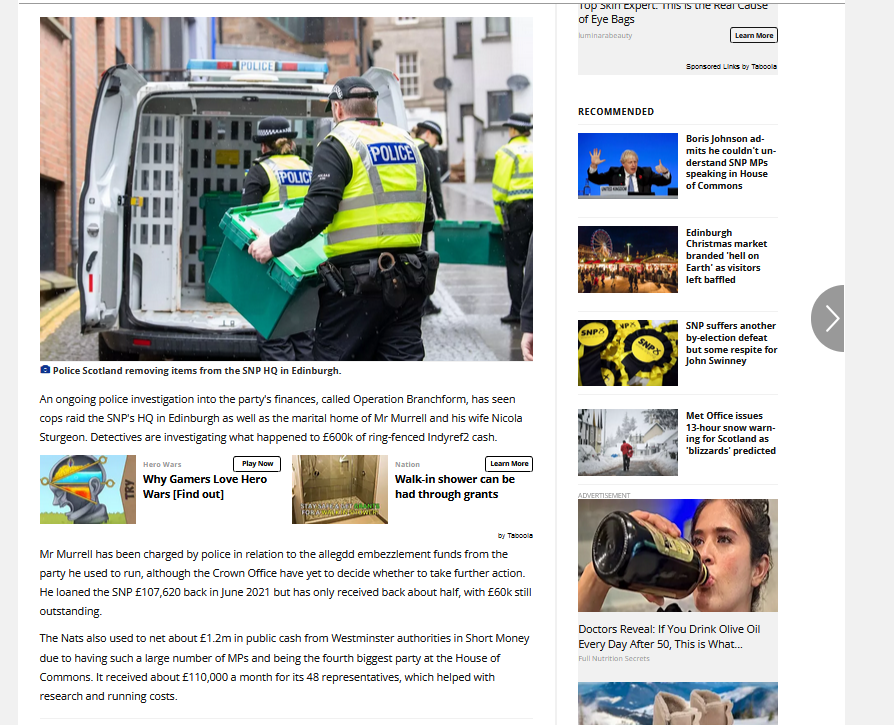Click the photo caption about Police Scotland
894x725 pixels.
pyautogui.click(x=197, y=370)
